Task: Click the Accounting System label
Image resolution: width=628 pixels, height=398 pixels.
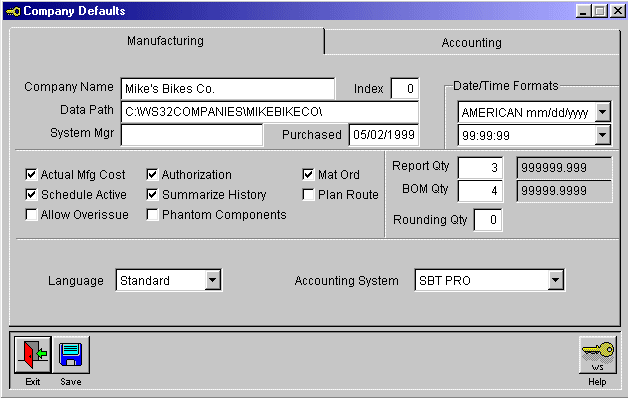Action: pos(346,281)
